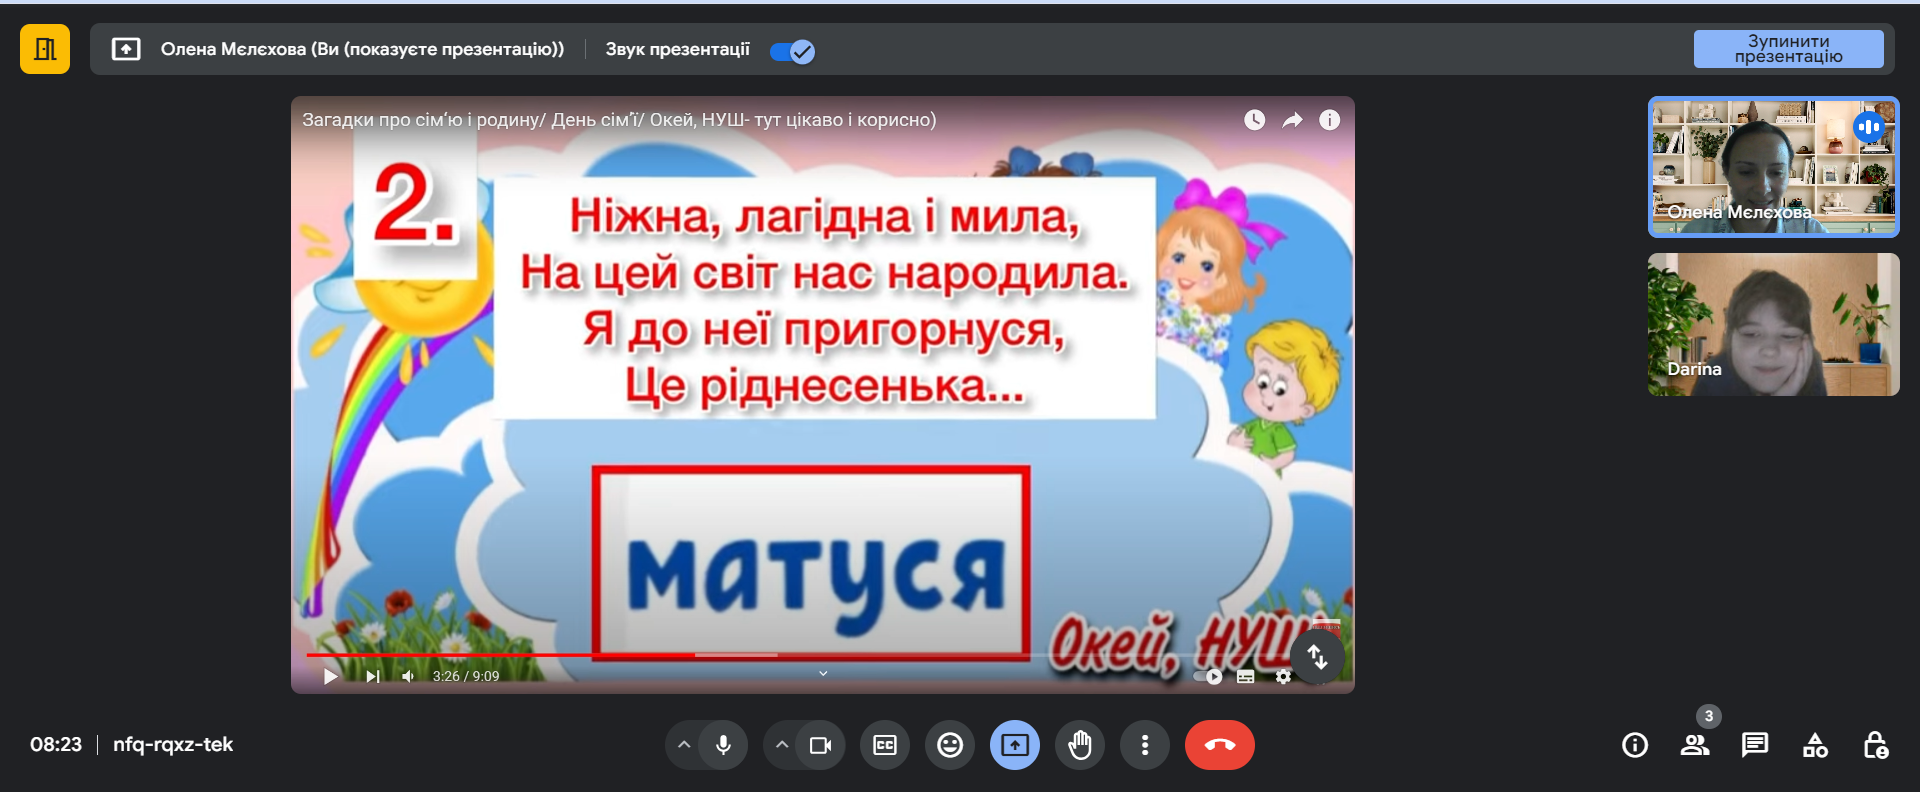Viewport: 1920px width, 792px height.
Task: Mute the video volume speaker
Action: [408, 676]
